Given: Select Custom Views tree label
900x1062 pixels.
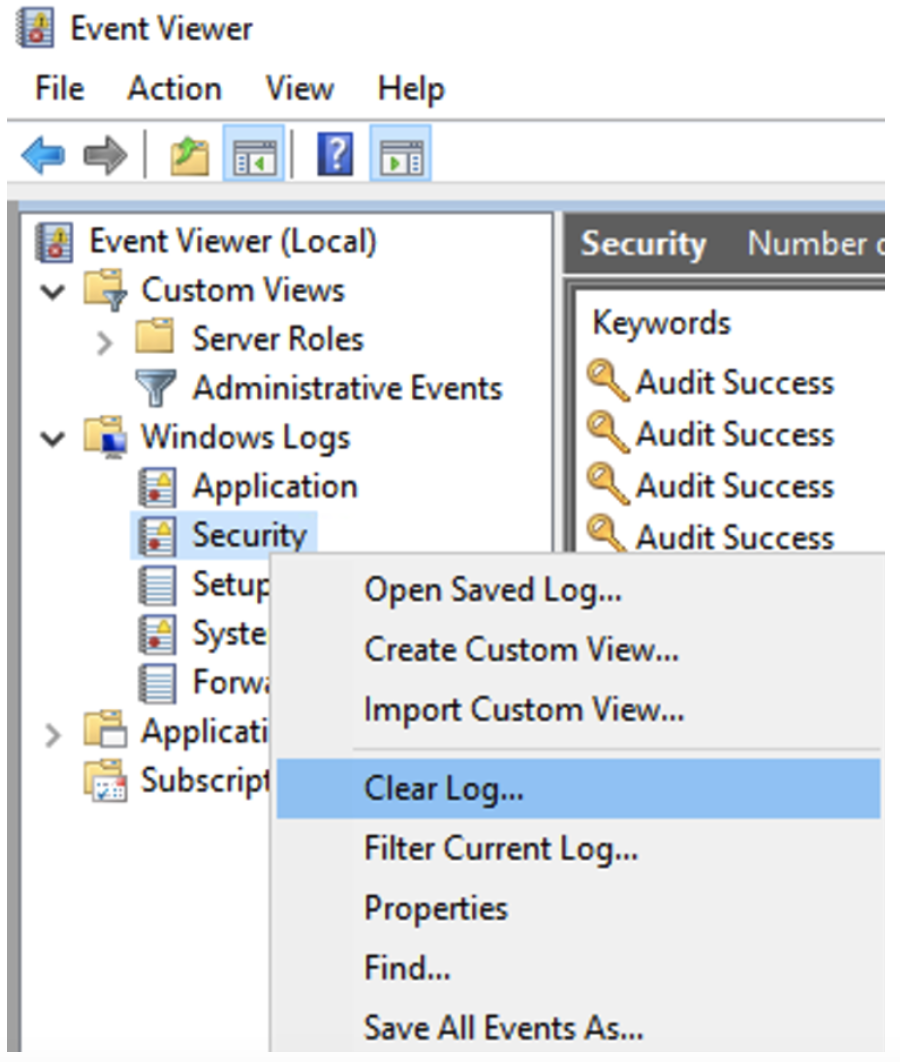Looking at the screenshot, I should point(243,291).
